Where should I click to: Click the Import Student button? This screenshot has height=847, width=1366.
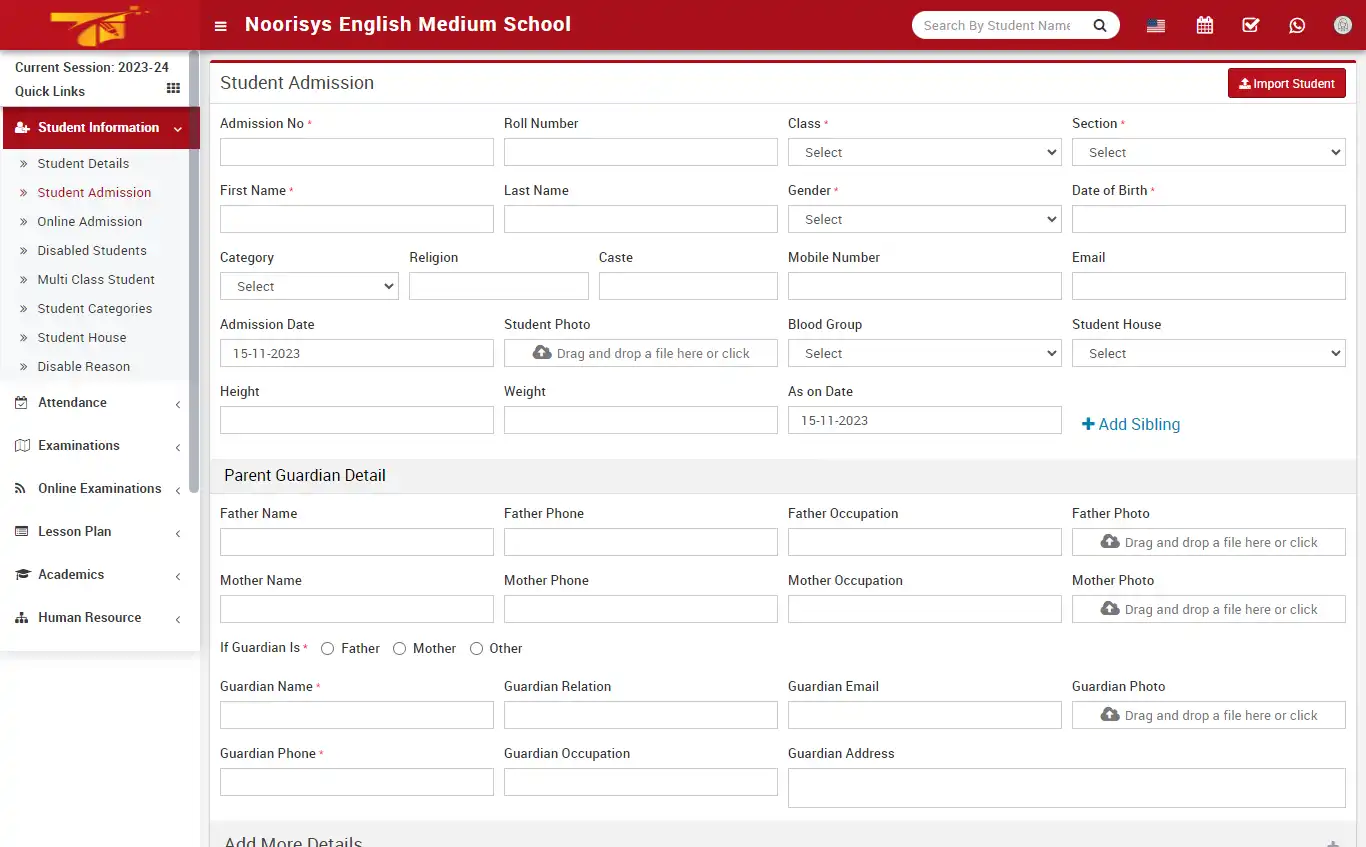1287,83
